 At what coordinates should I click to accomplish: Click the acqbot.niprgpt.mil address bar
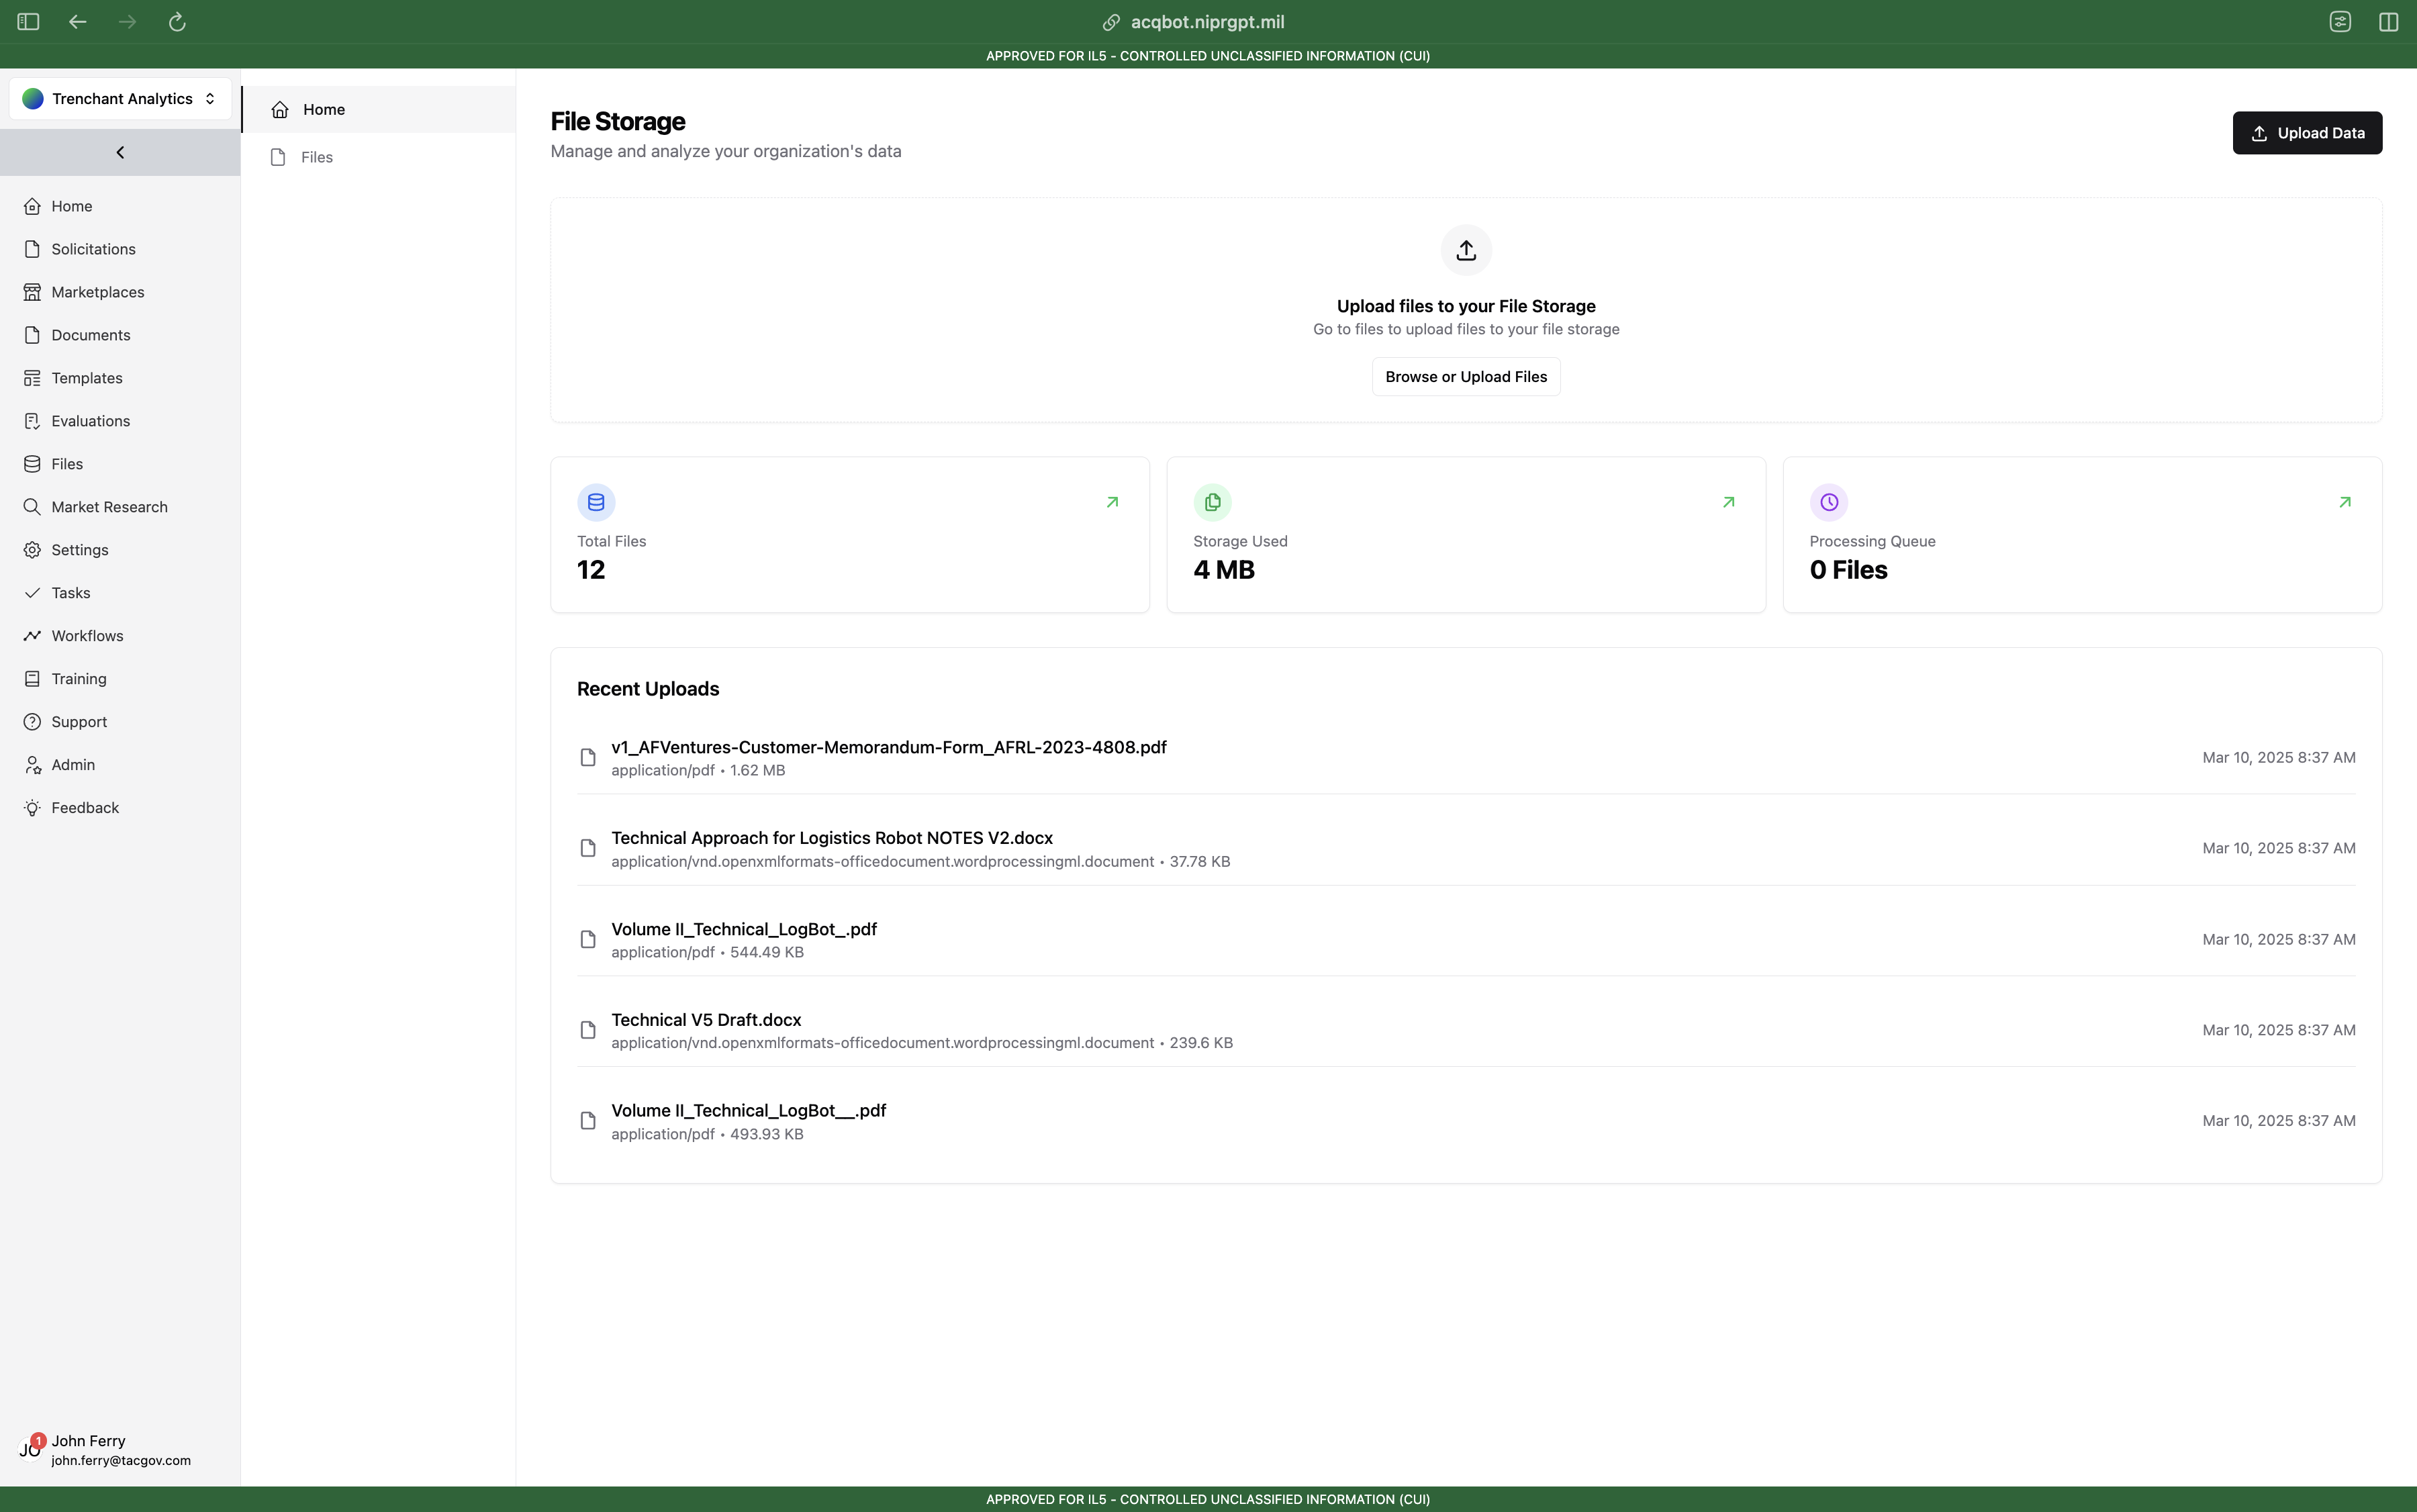click(x=1207, y=22)
